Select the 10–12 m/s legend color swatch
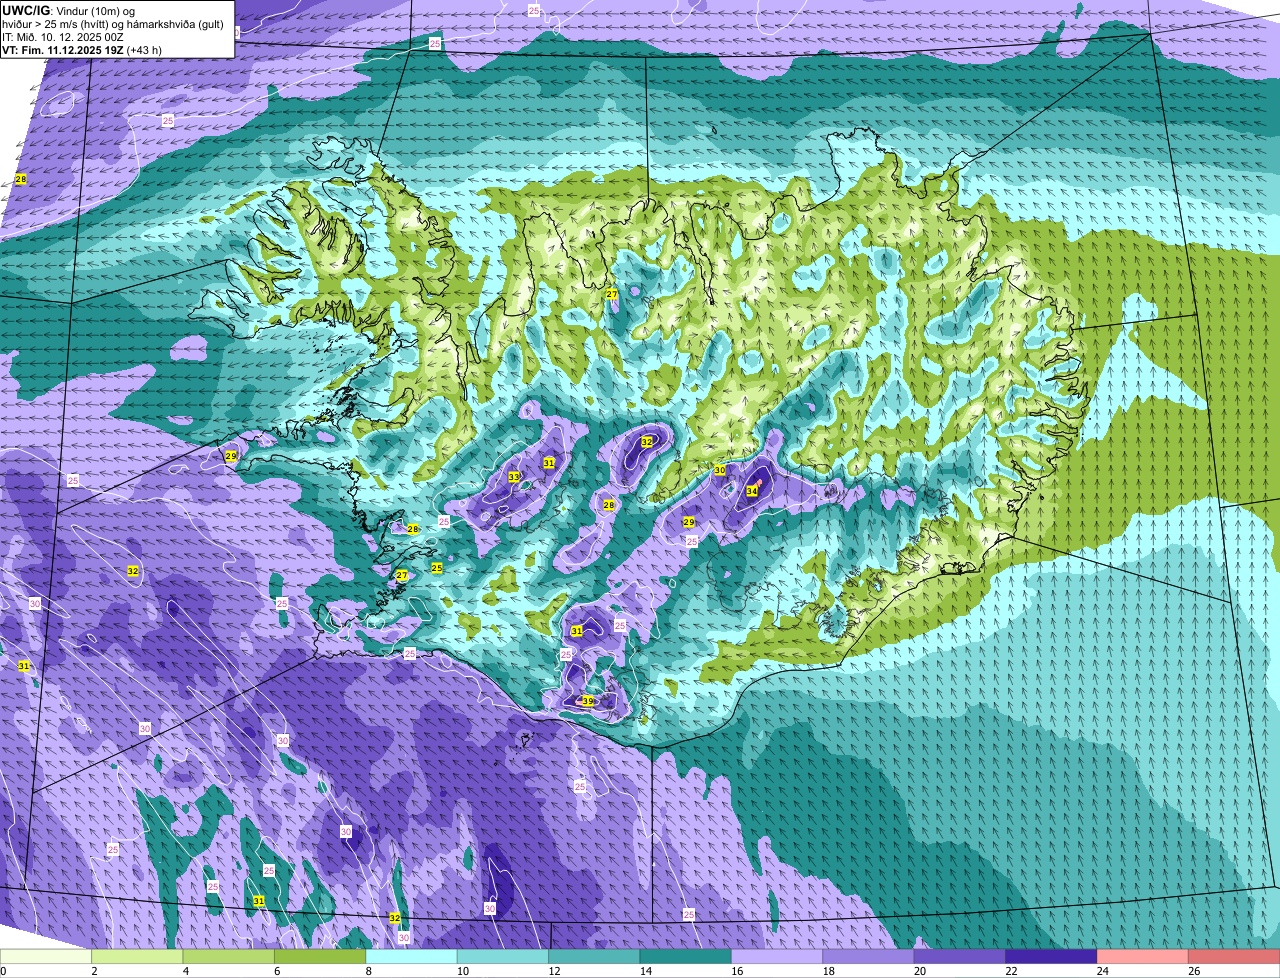This screenshot has width=1280, height=978. [x=503, y=956]
